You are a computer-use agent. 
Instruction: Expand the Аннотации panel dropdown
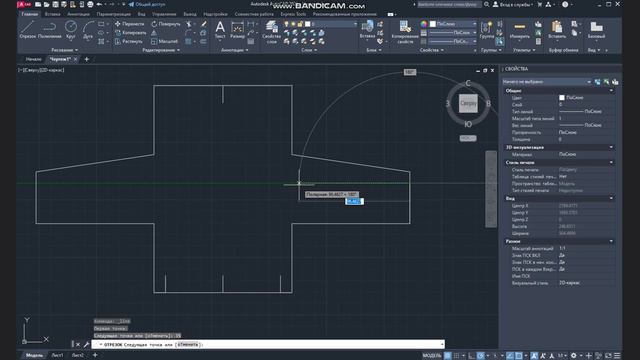pos(234,50)
